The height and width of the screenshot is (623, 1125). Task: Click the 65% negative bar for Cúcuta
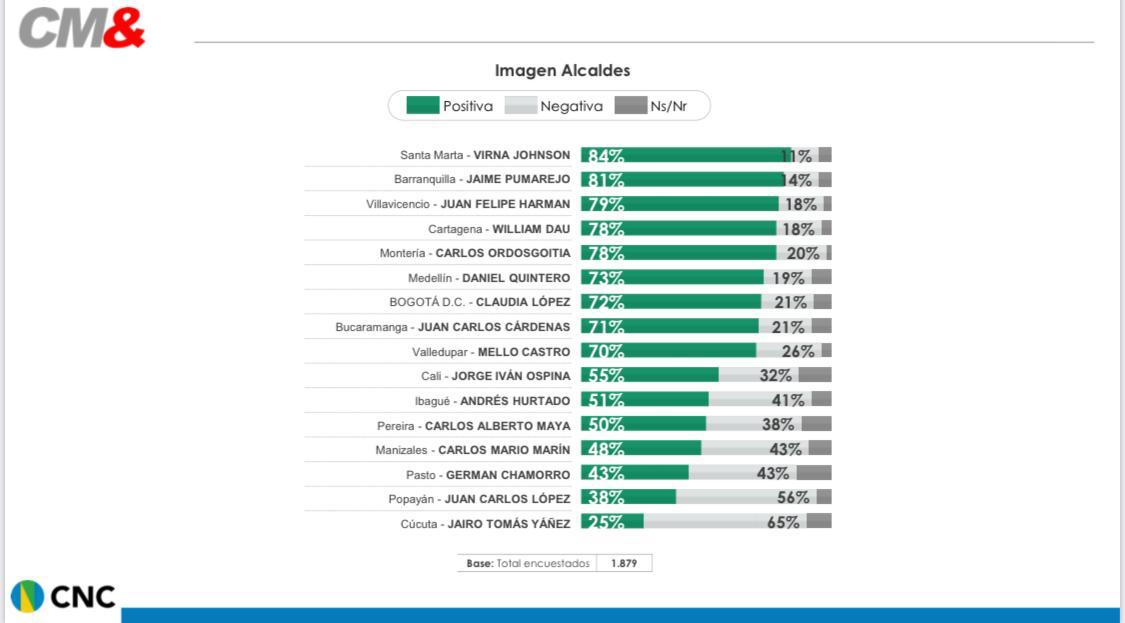click(x=725, y=521)
